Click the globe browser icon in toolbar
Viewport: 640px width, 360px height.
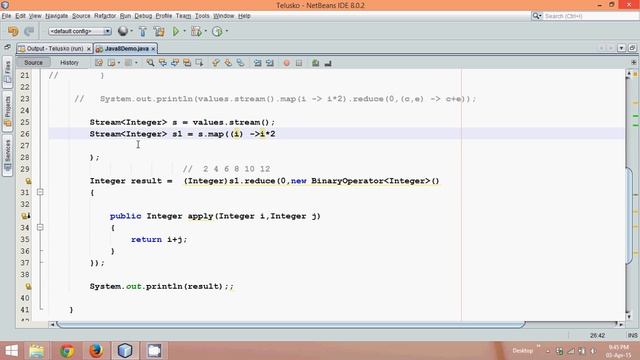[122, 31]
